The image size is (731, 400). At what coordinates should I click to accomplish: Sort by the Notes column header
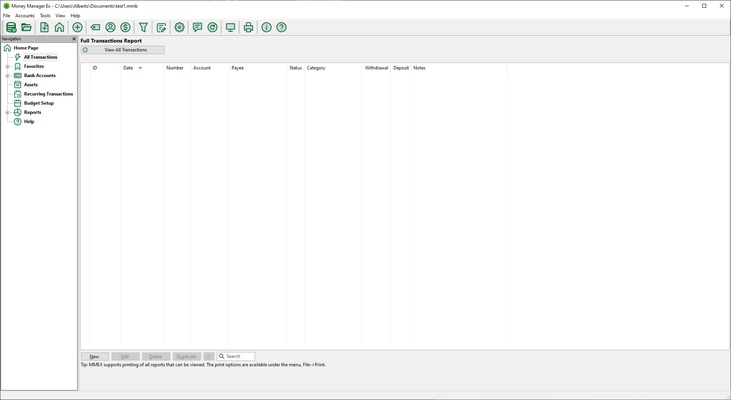[459, 68]
